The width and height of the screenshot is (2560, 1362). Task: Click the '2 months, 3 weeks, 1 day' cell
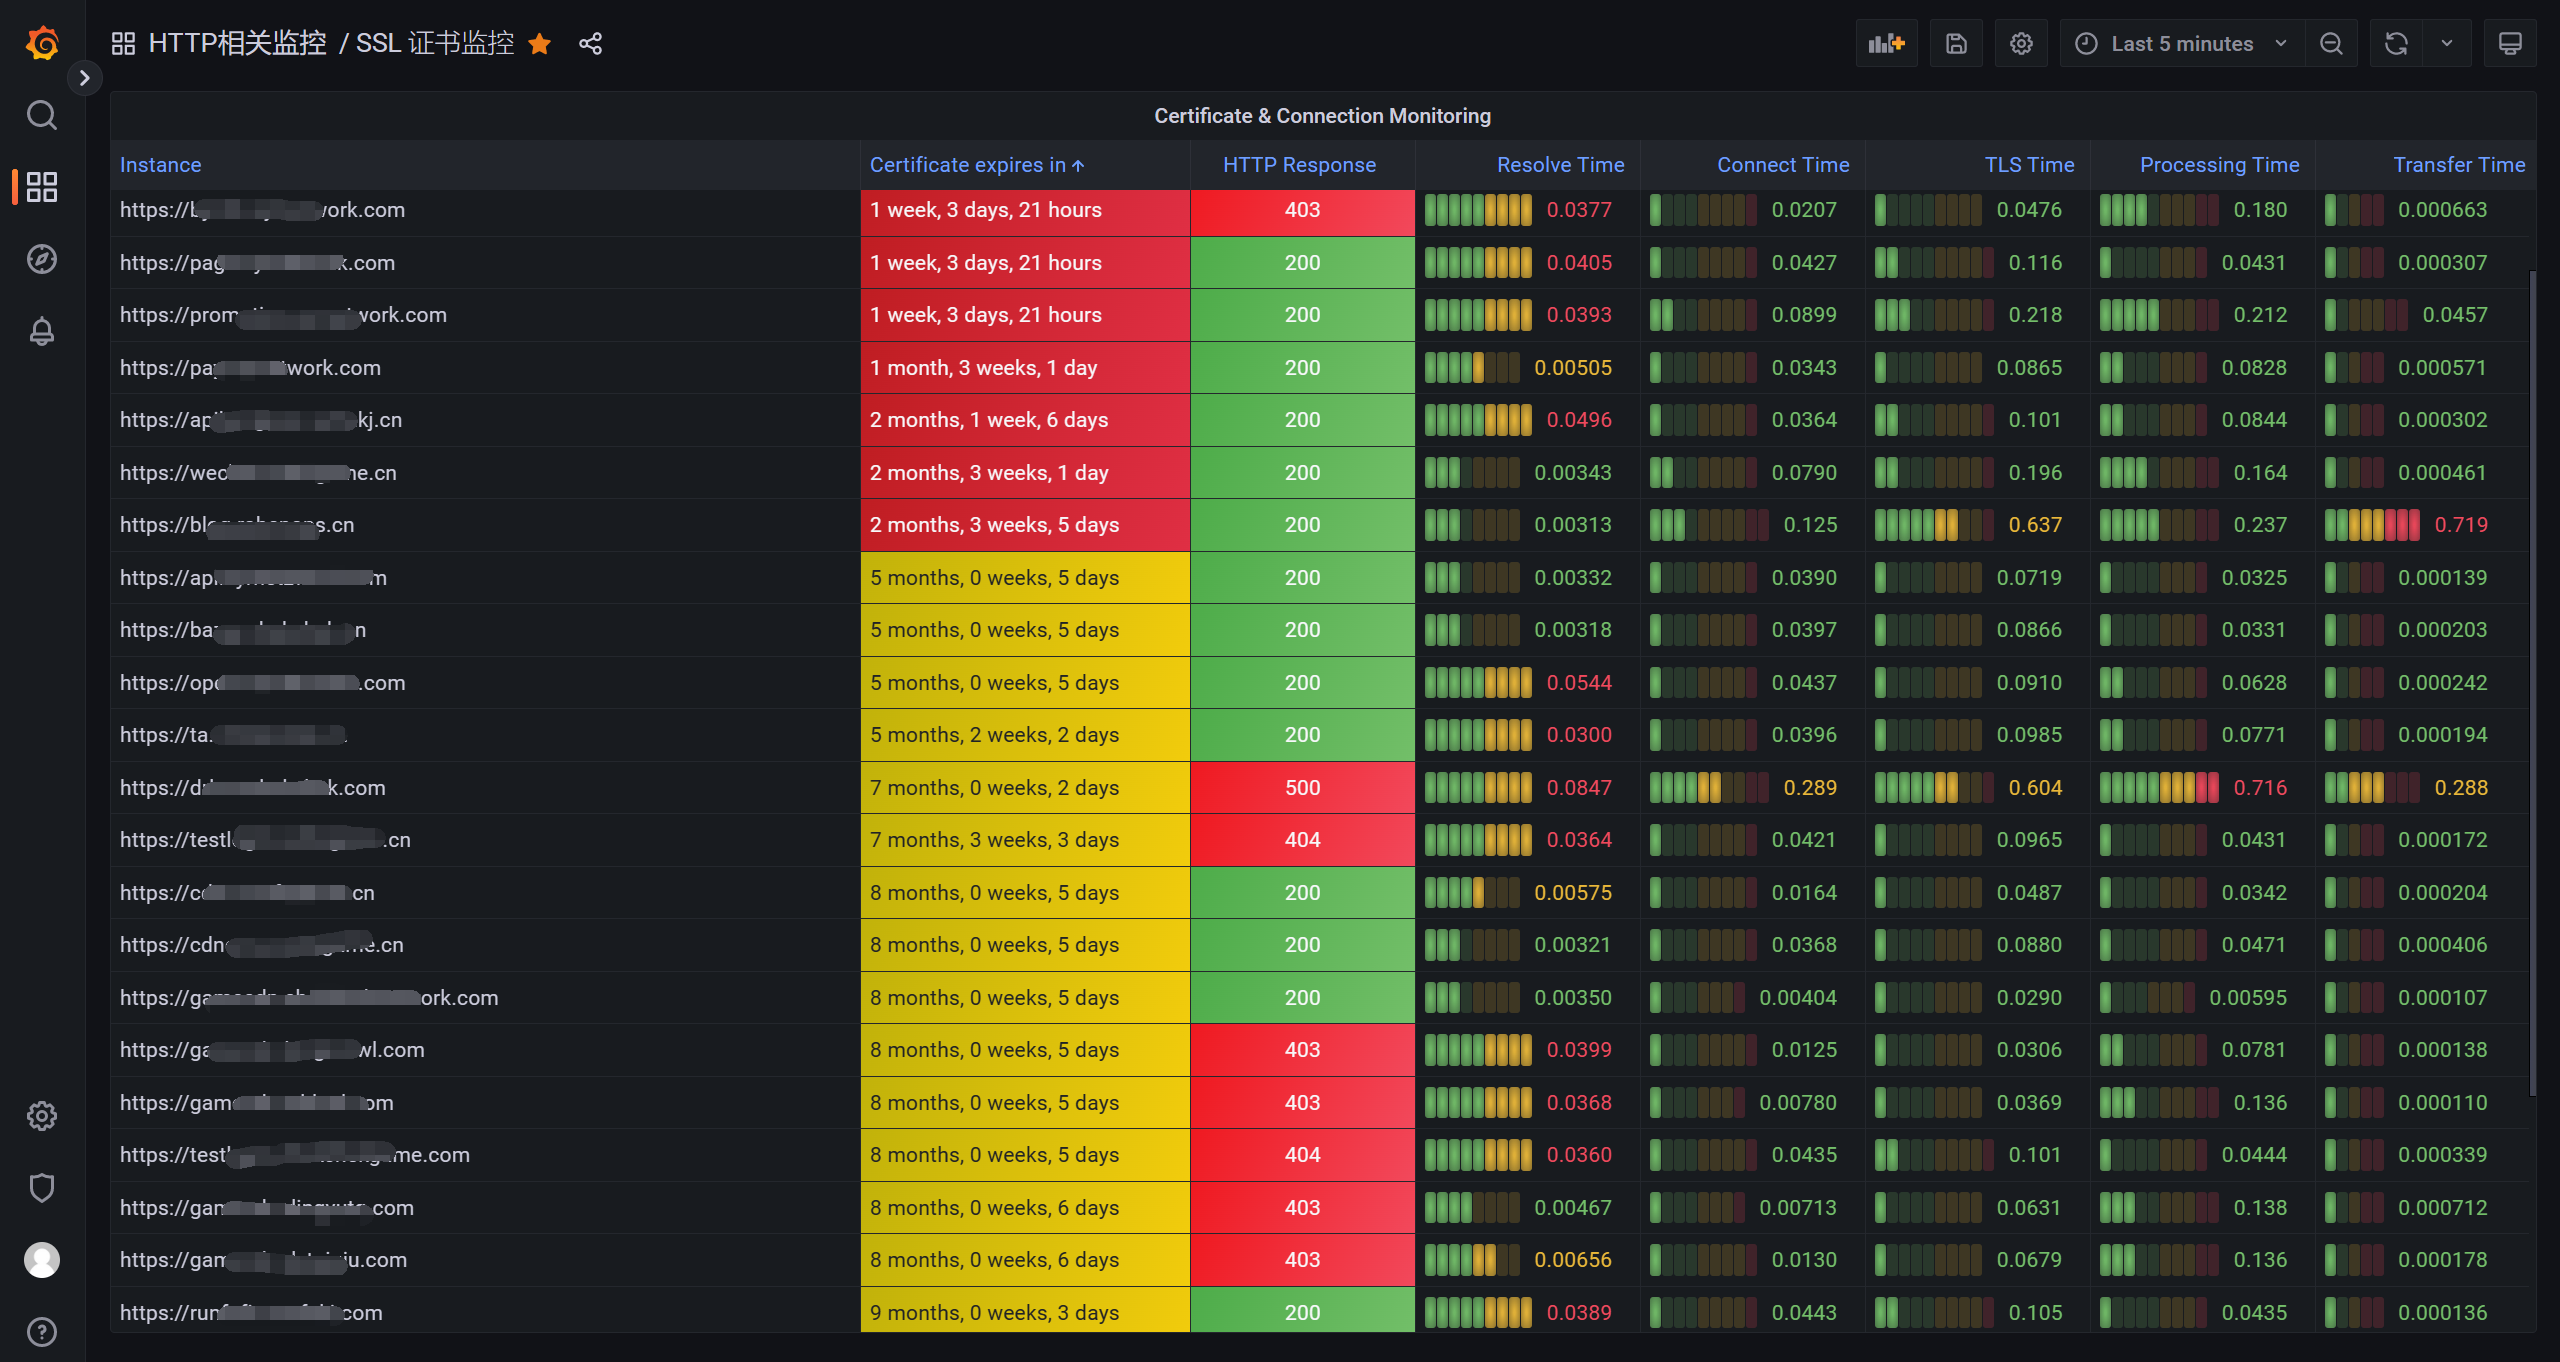coord(1025,473)
